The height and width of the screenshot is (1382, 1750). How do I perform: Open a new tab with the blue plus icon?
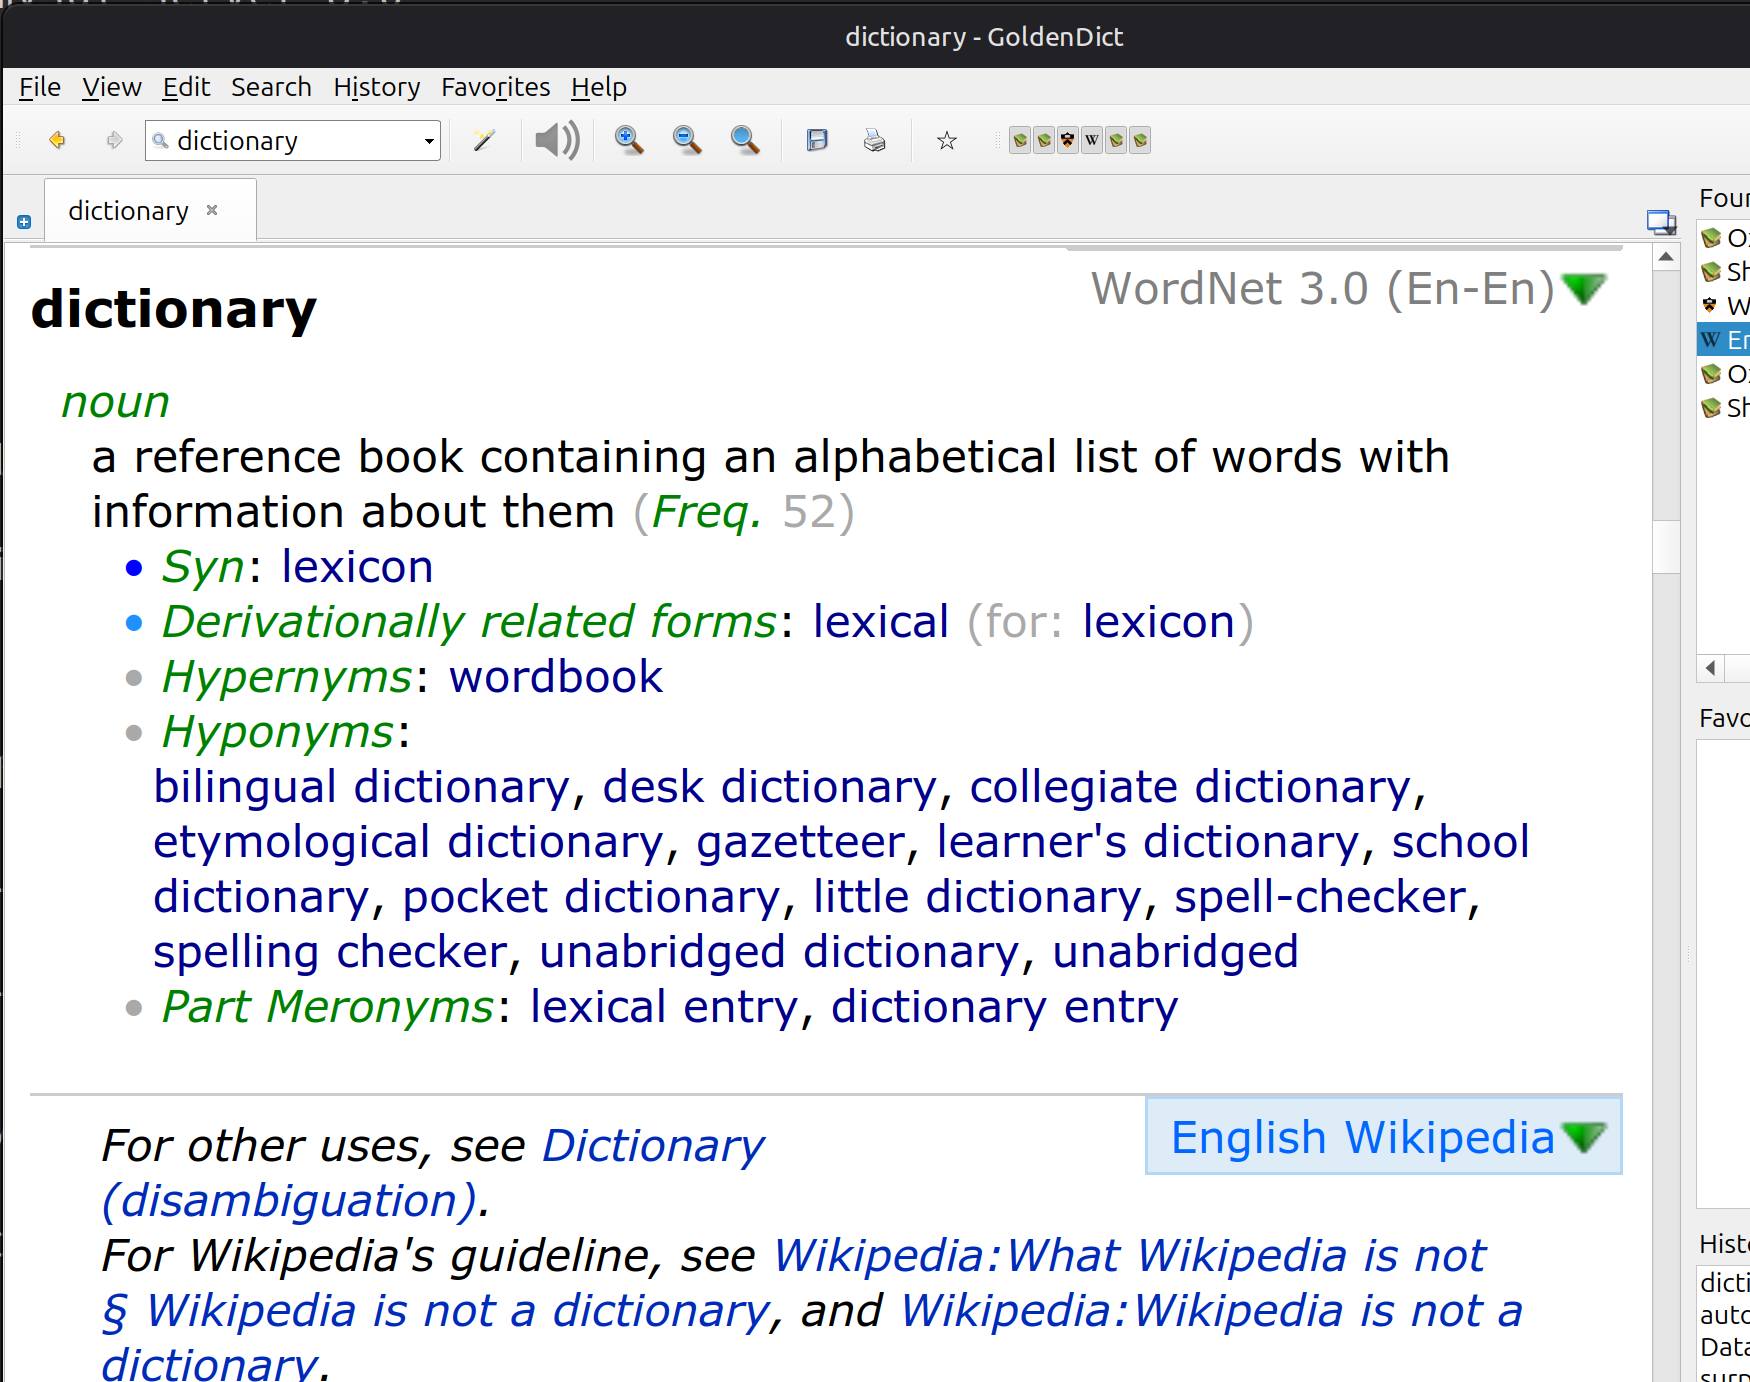coord(24,222)
